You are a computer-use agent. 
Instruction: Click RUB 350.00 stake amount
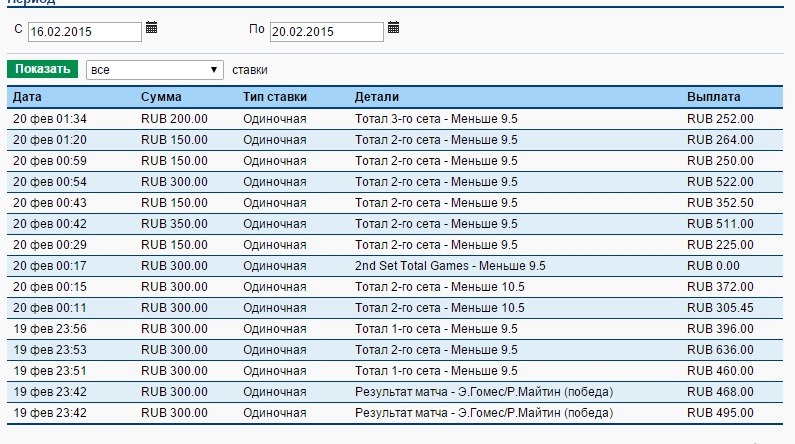(x=174, y=224)
